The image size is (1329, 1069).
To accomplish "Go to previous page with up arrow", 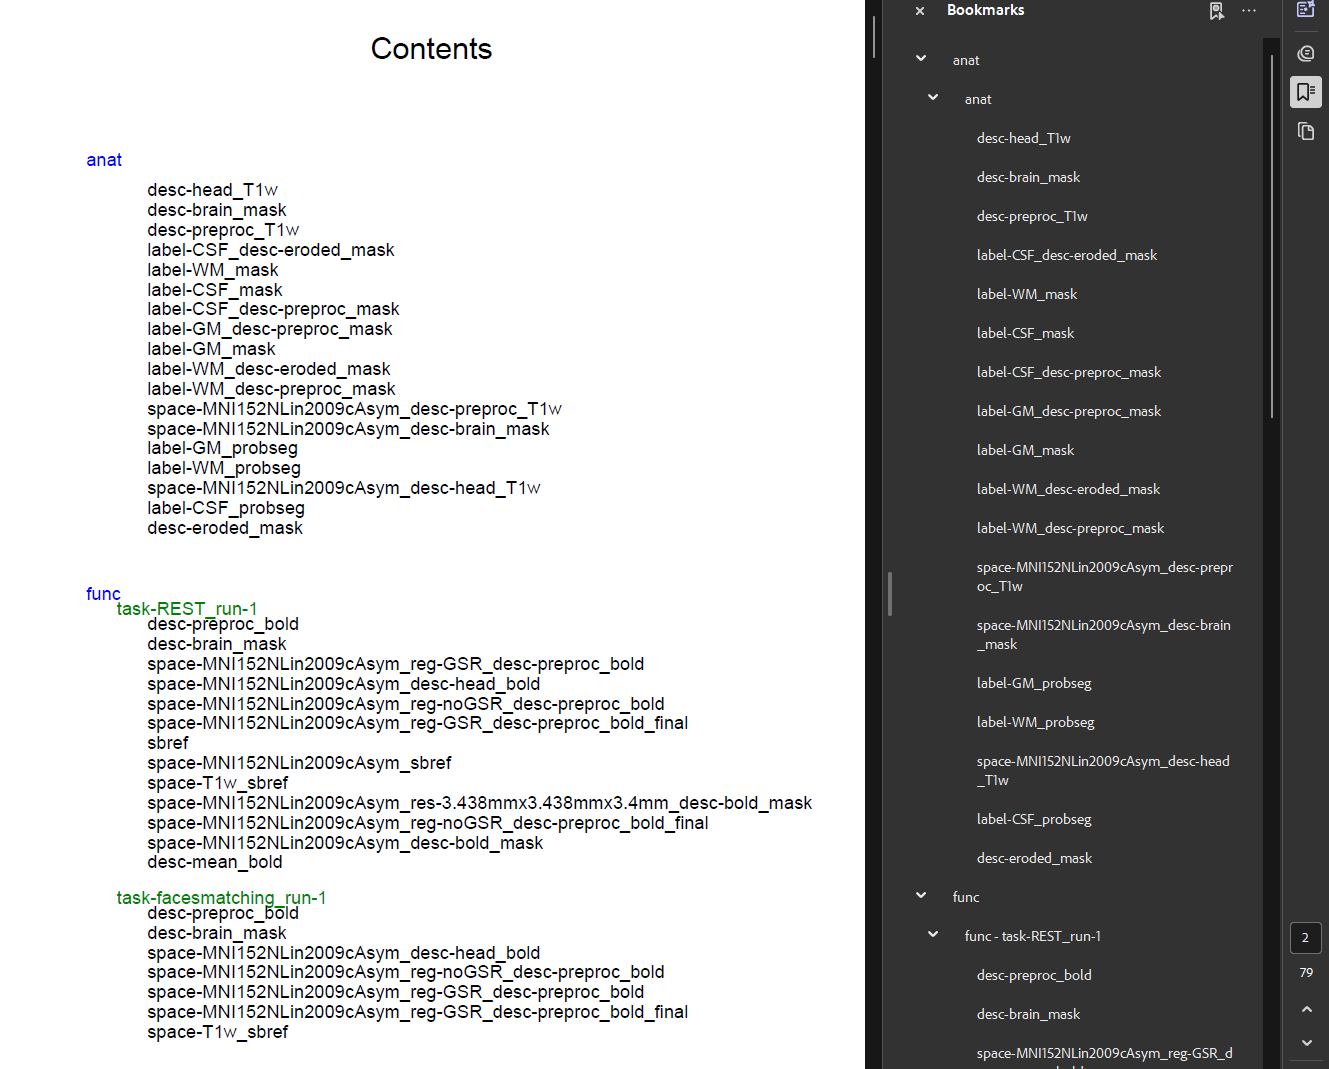I will tap(1306, 1010).
